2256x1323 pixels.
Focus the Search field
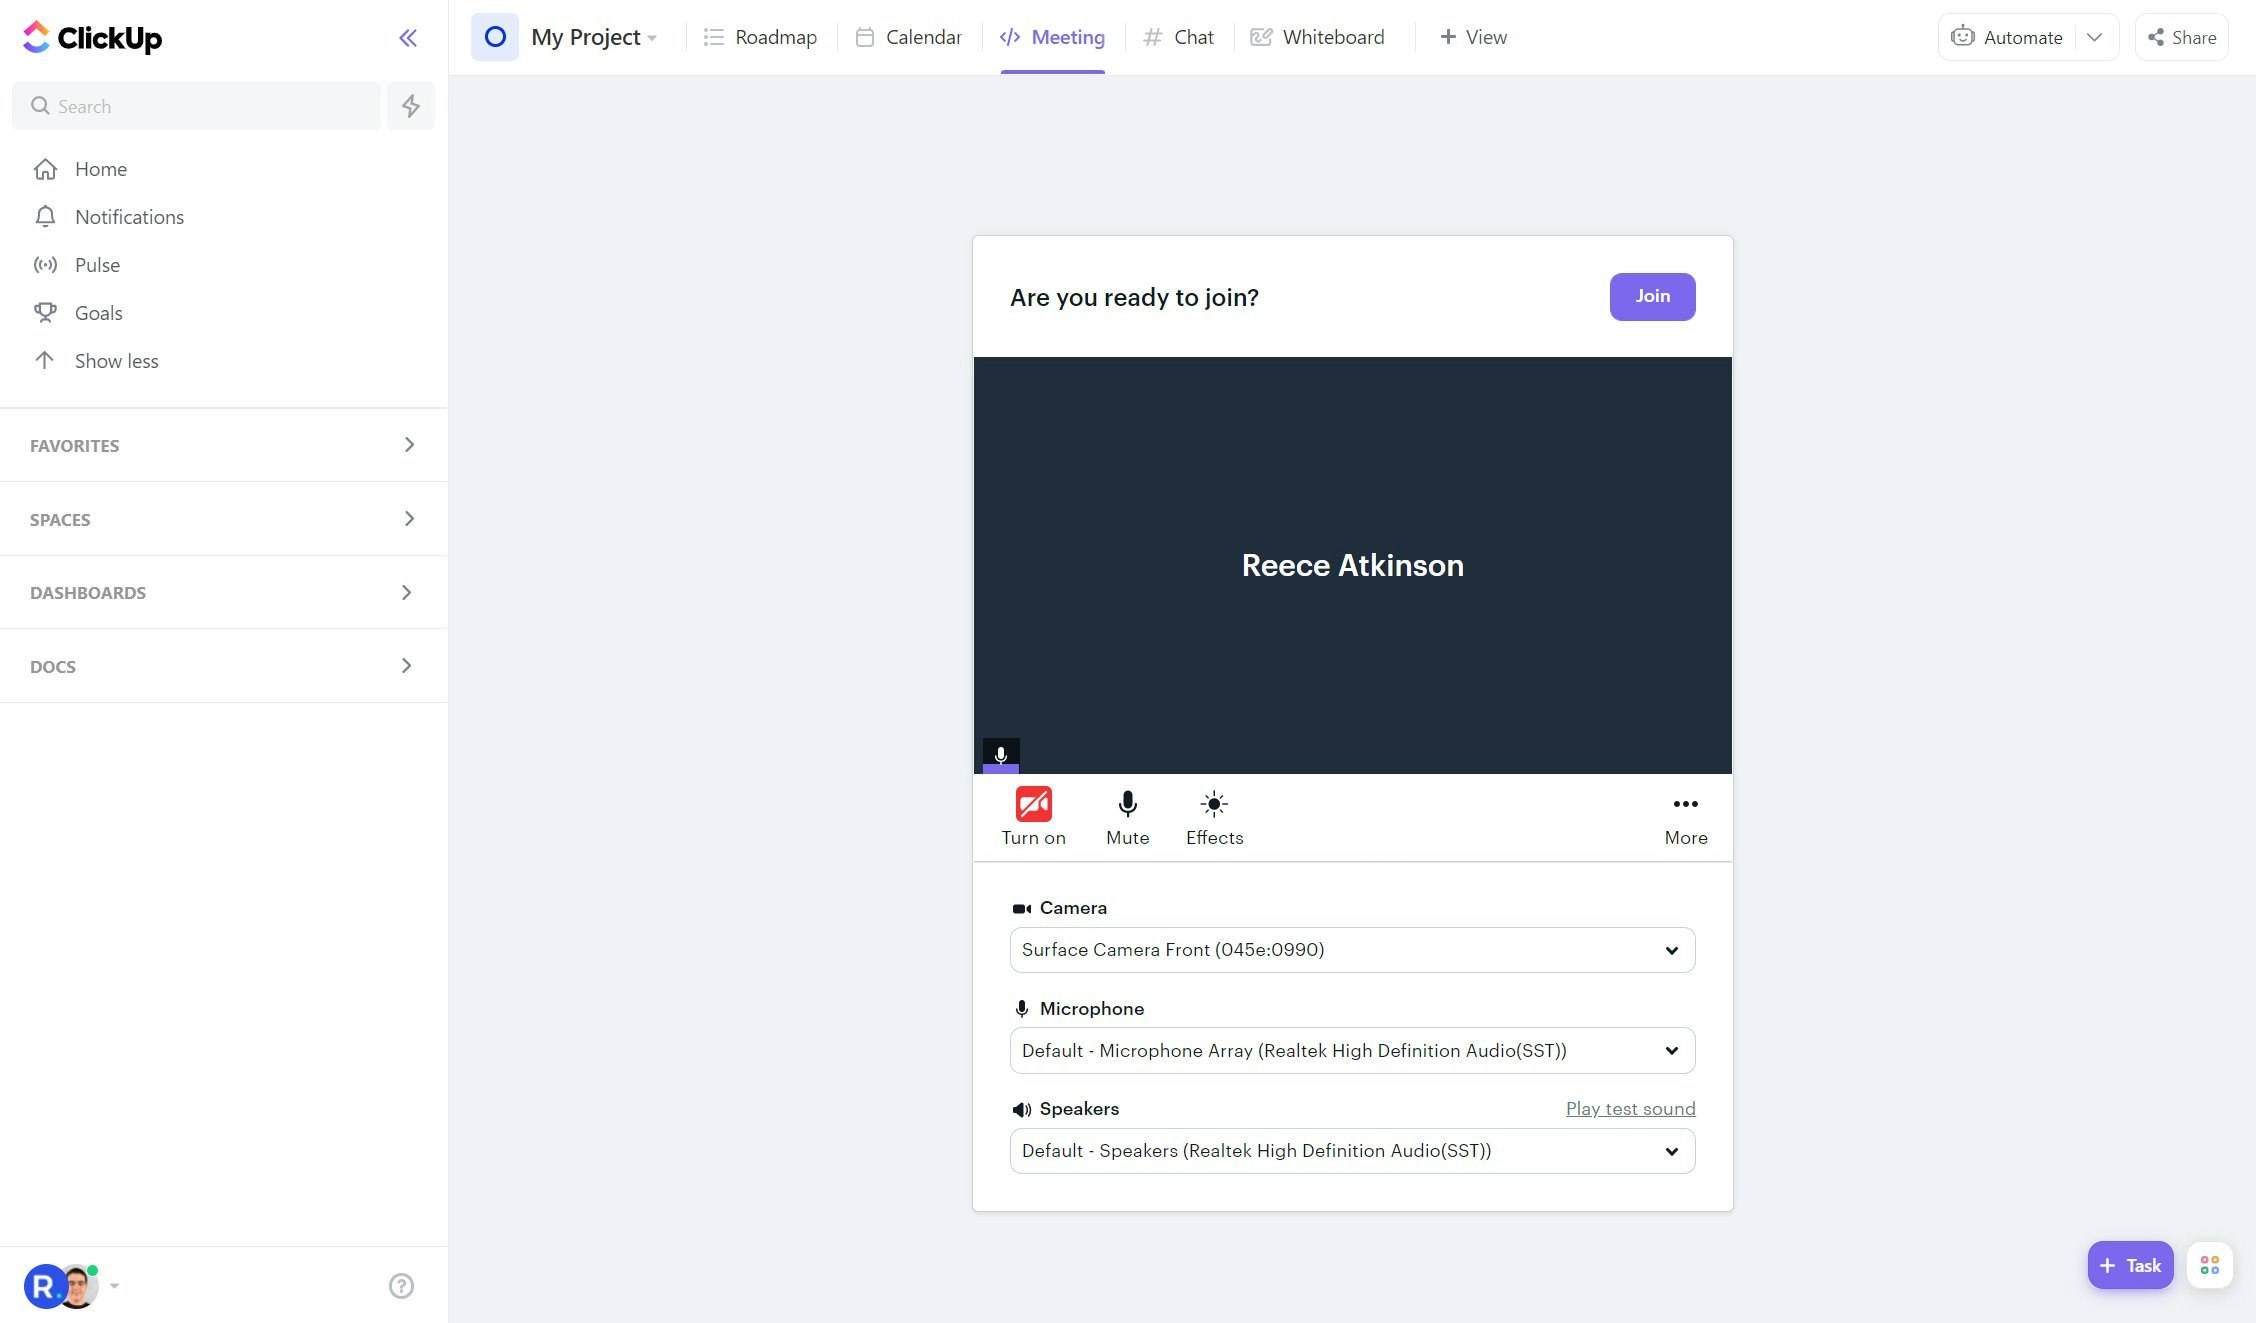[x=197, y=106]
